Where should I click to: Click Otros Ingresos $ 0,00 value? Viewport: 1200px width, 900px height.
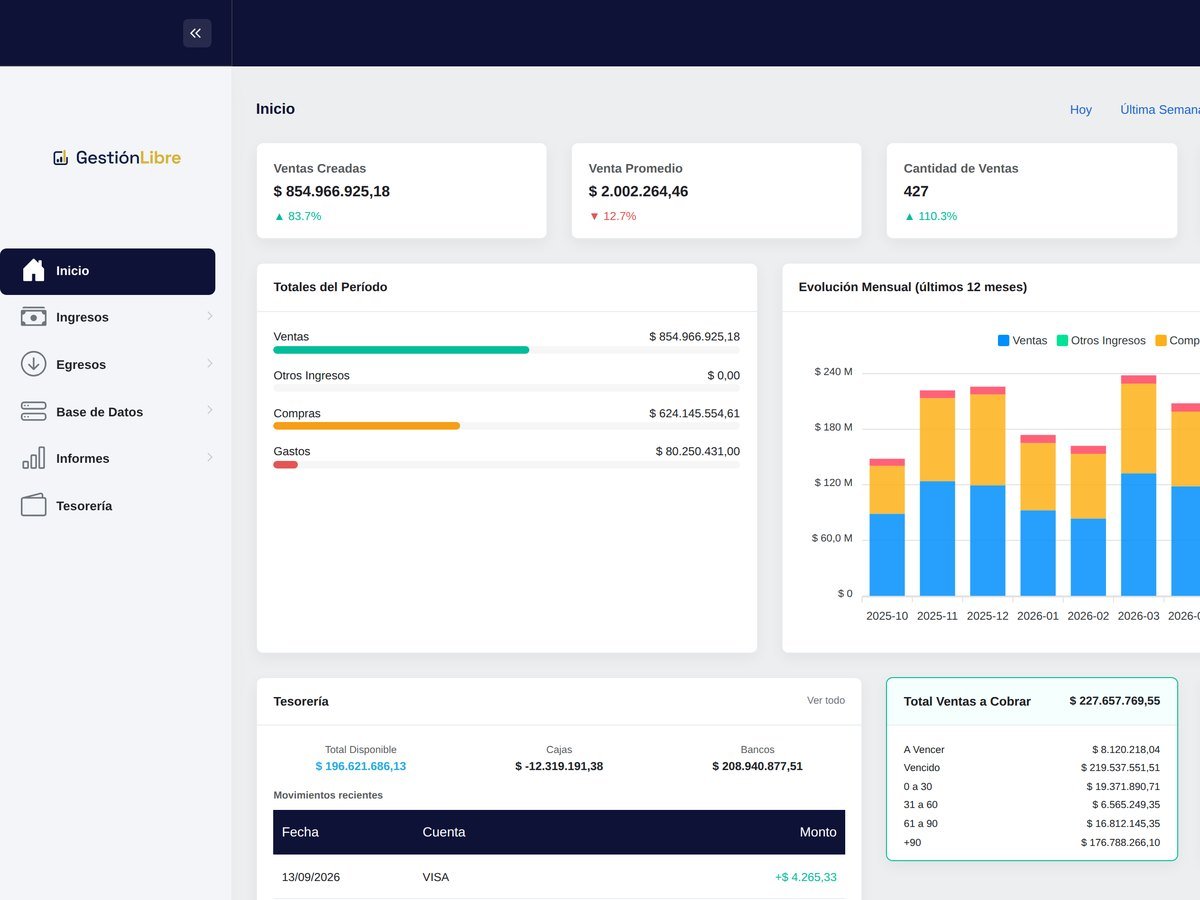coord(724,375)
